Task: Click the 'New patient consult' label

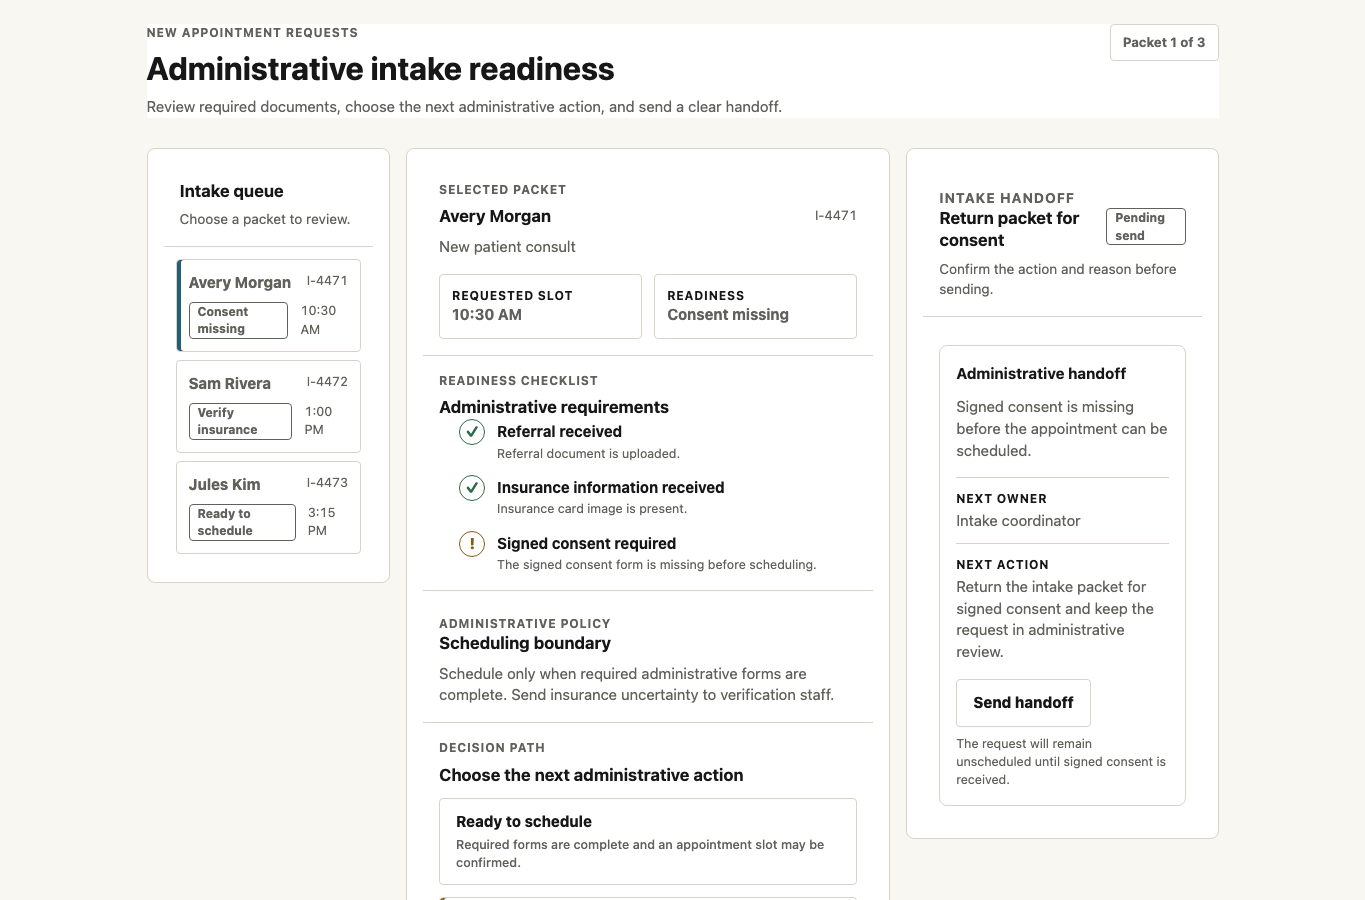Action: pos(507,247)
